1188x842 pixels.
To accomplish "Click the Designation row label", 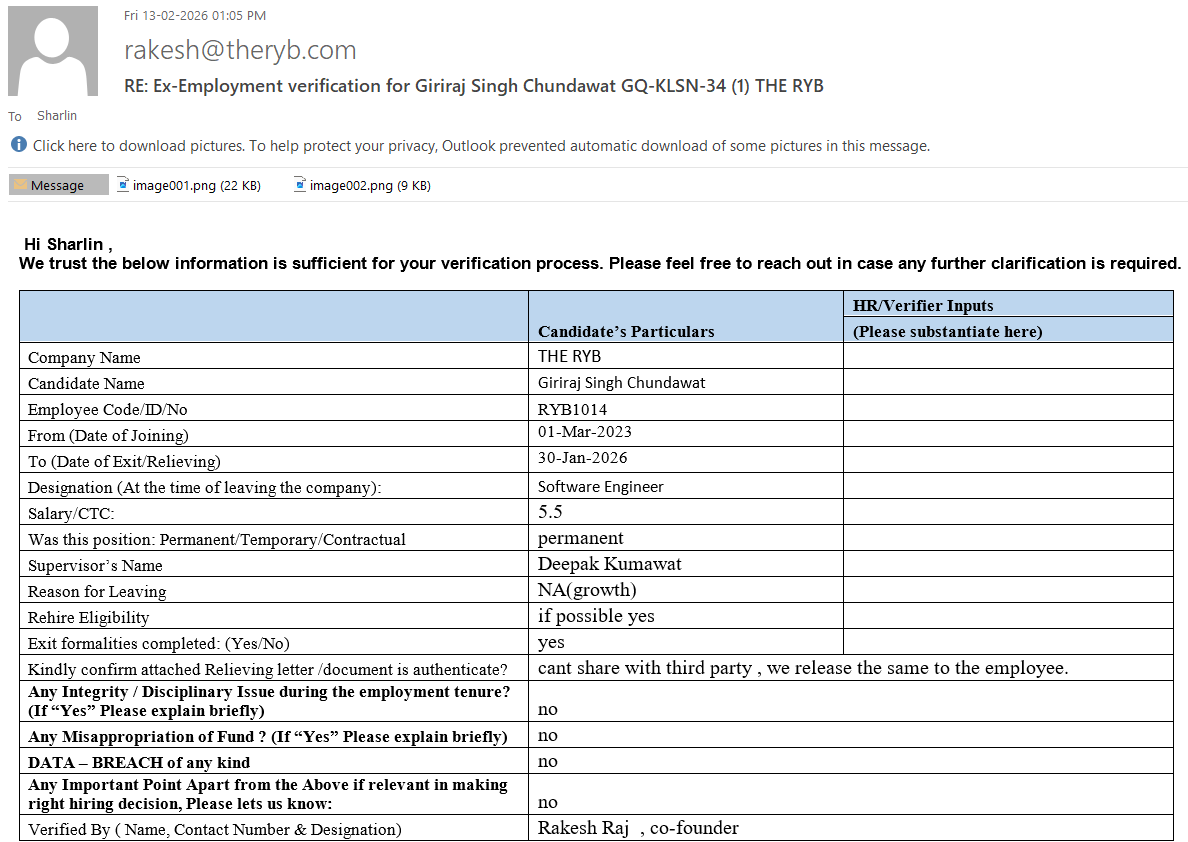I will 205,487.
